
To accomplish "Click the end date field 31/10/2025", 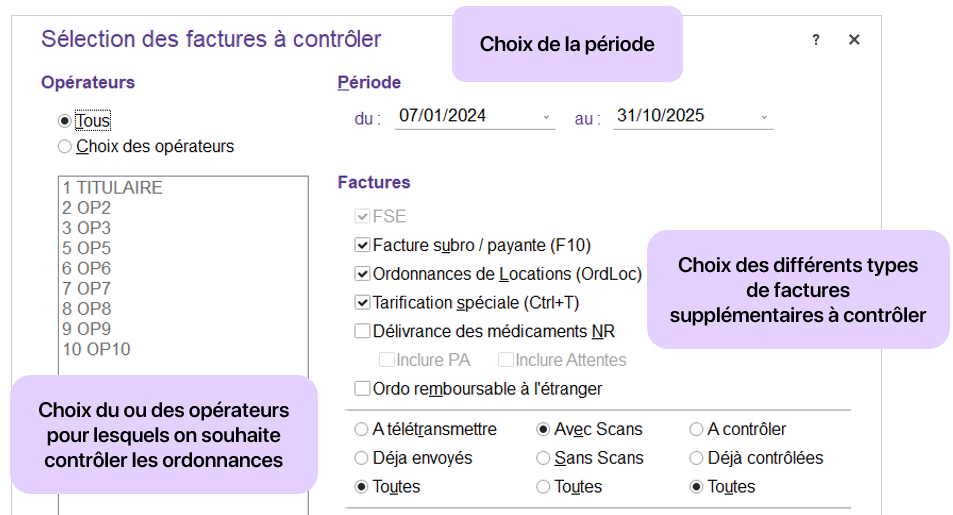I will click(661, 116).
